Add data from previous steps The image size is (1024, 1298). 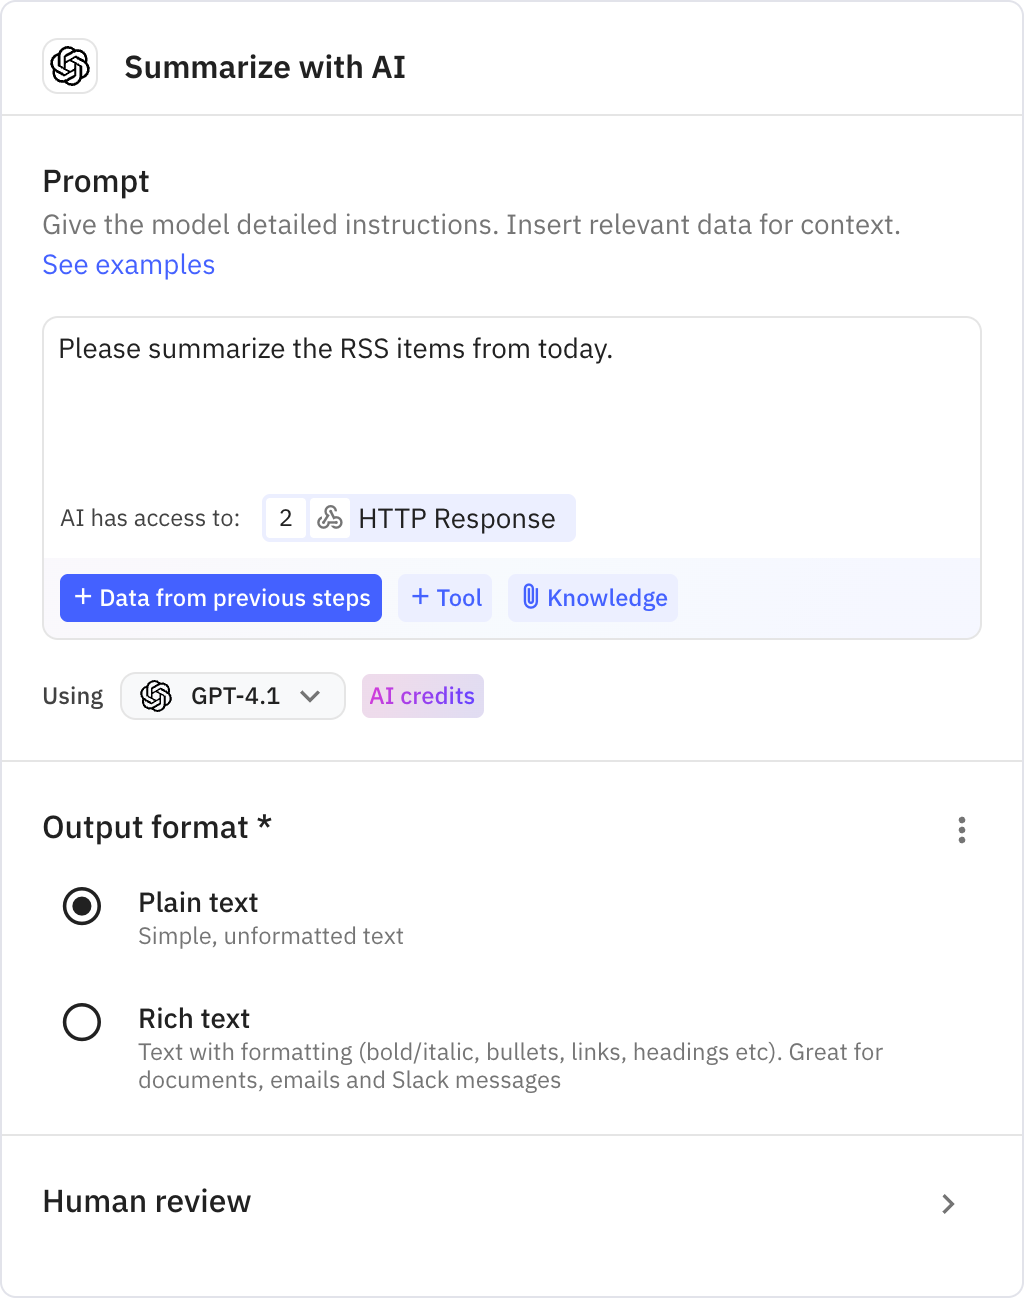point(220,597)
